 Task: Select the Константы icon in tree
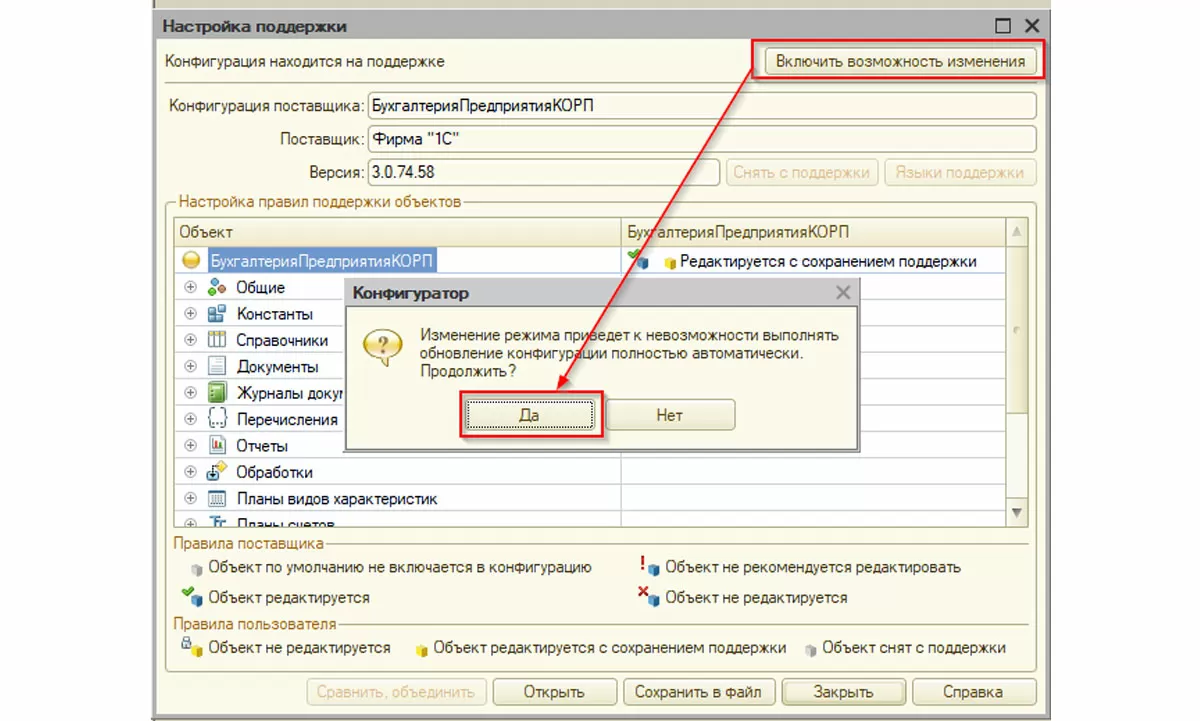pyautogui.click(x=217, y=313)
